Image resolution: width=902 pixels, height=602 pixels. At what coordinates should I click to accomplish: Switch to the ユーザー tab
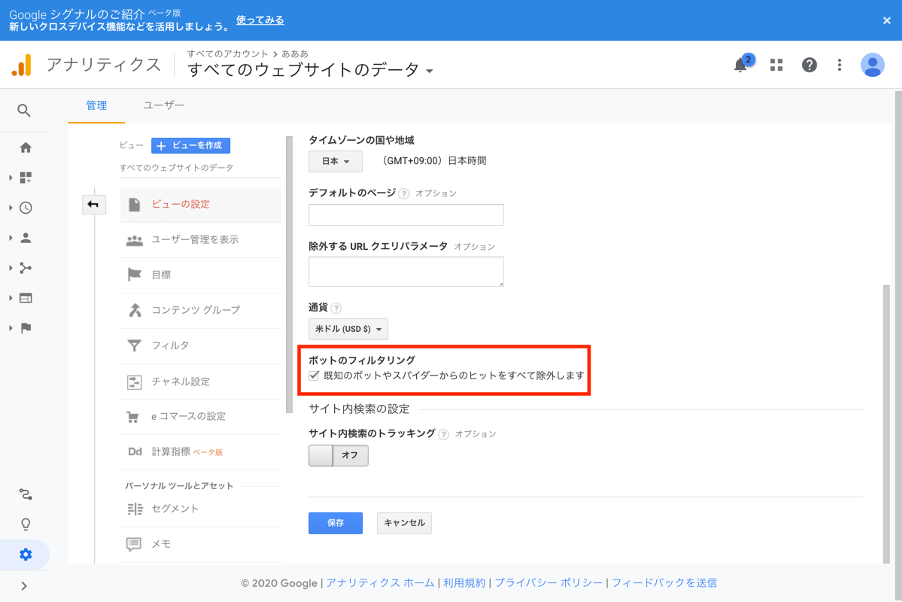[163, 106]
